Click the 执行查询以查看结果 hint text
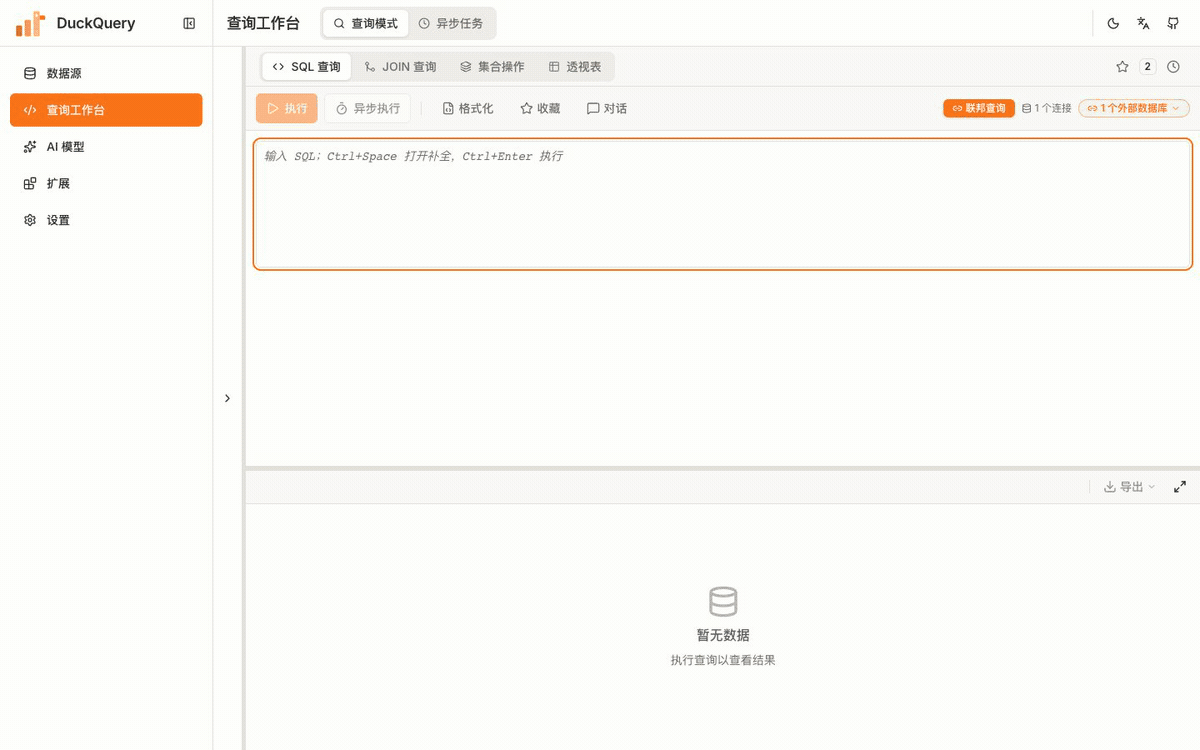 tap(723, 660)
